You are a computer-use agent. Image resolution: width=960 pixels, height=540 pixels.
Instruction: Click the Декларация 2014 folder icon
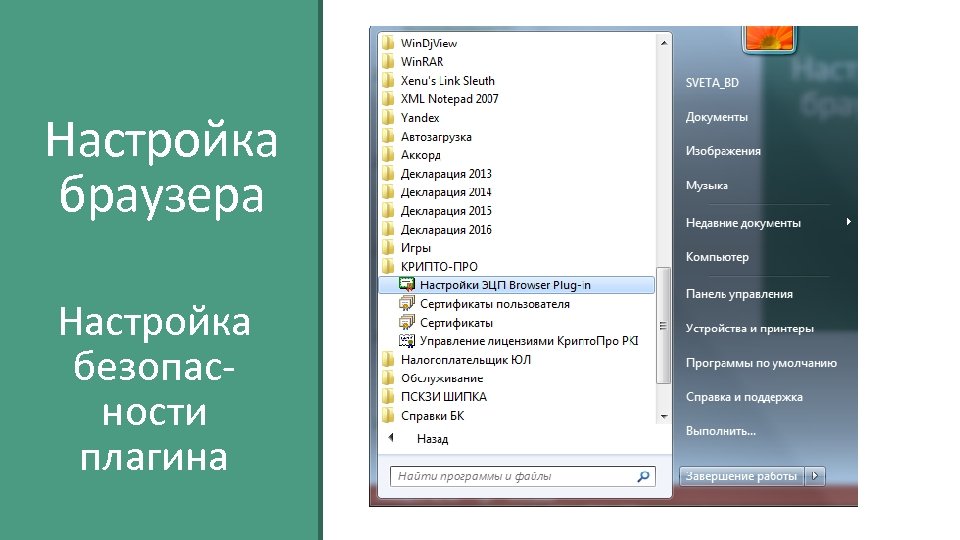388,192
